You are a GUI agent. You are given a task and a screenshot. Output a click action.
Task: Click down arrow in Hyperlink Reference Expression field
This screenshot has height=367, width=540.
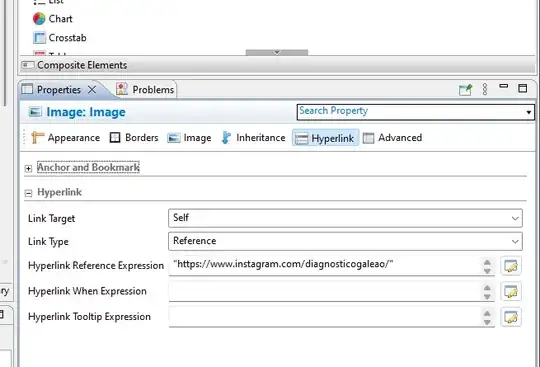487,271
